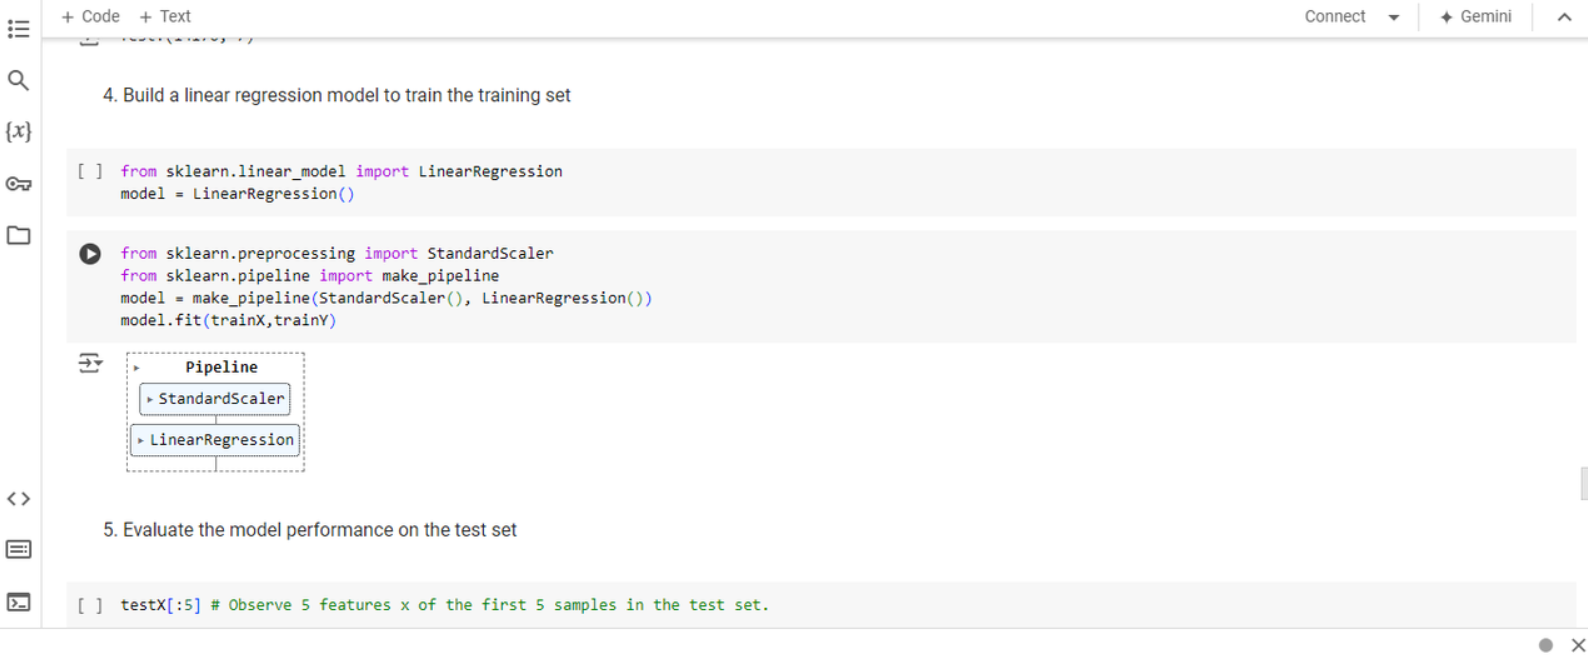Toggle output actions icon beside Pipeline output

click(90, 363)
